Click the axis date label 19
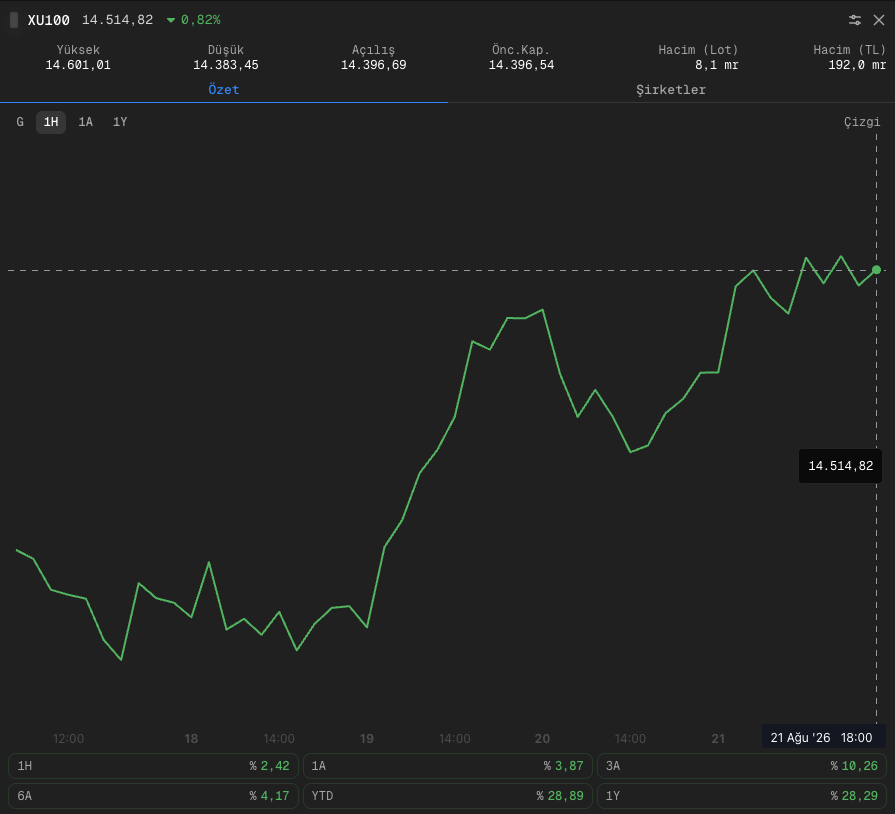The image size is (895, 814). (x=366, y=739)
